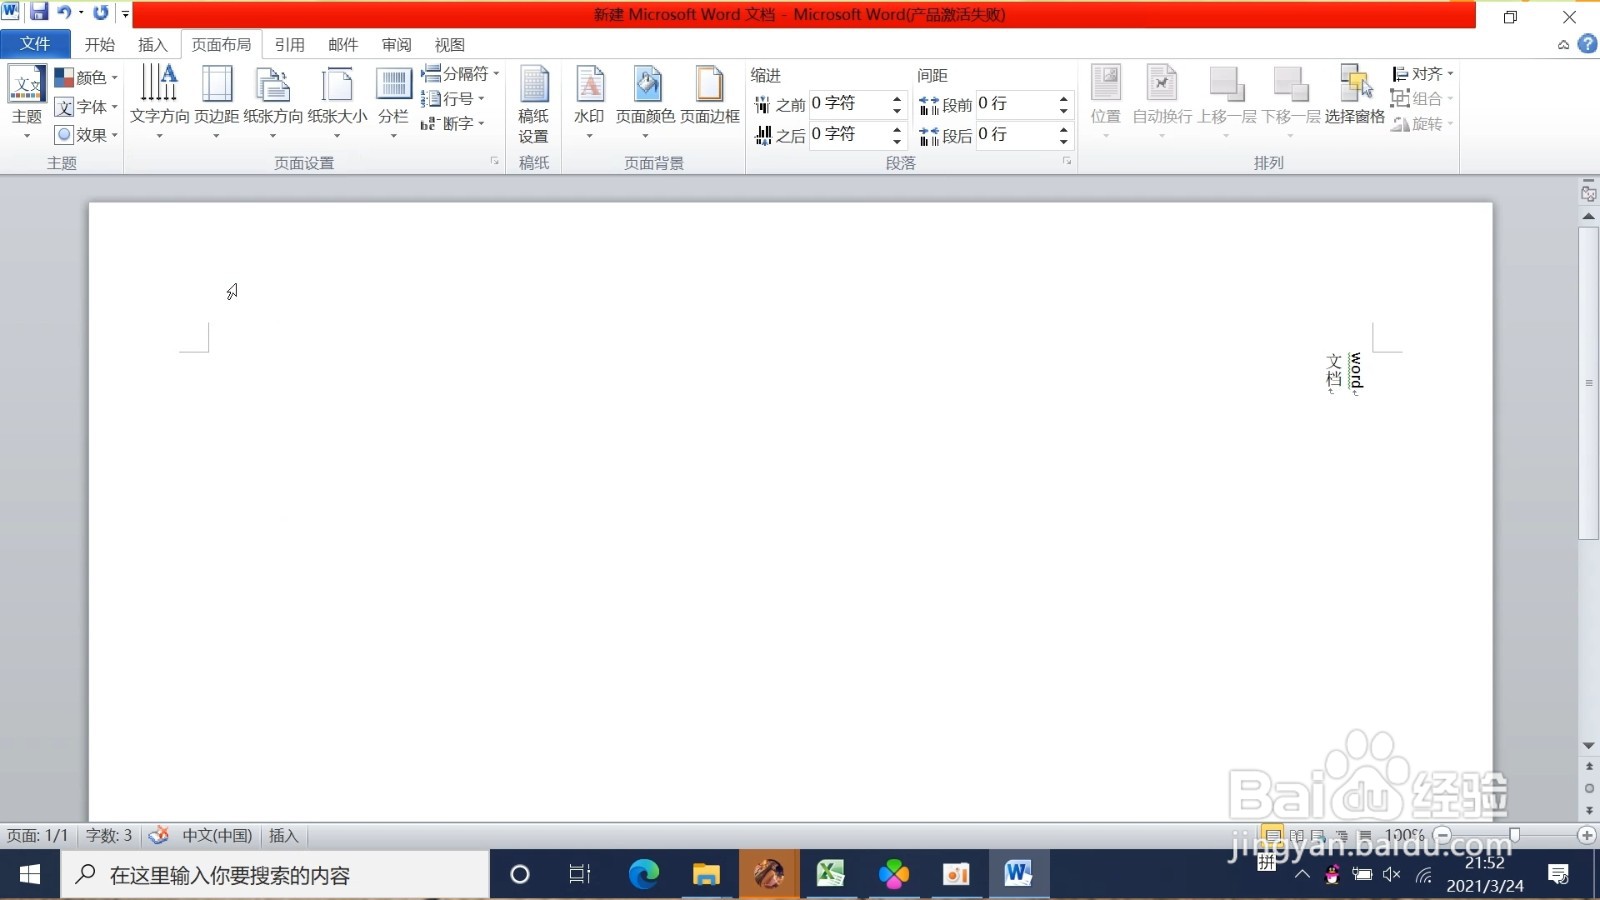Click the Indent Before (之前) input field

tap(848, 104)
